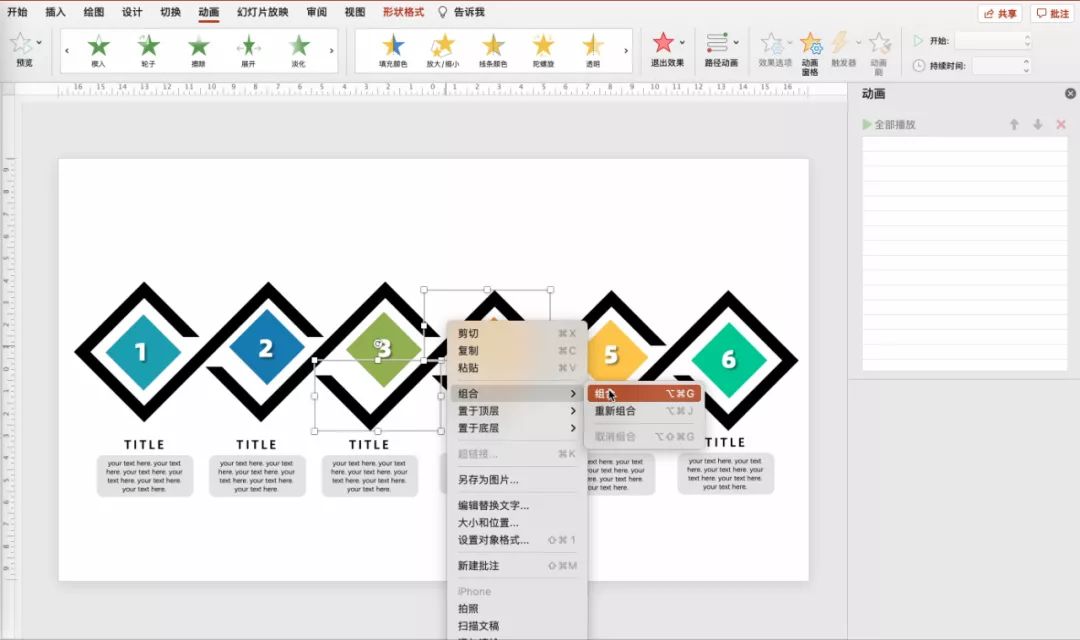This screenshot has height=640, width=1080.
Task: Apply the 线条颜色 line color emphasis effect
Action: 493,50
